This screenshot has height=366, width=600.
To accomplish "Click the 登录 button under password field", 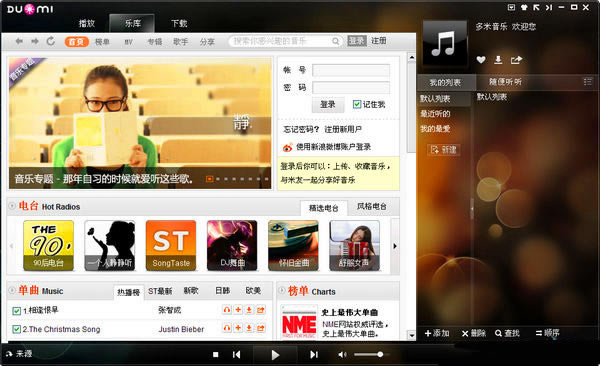I will [328, 105].
